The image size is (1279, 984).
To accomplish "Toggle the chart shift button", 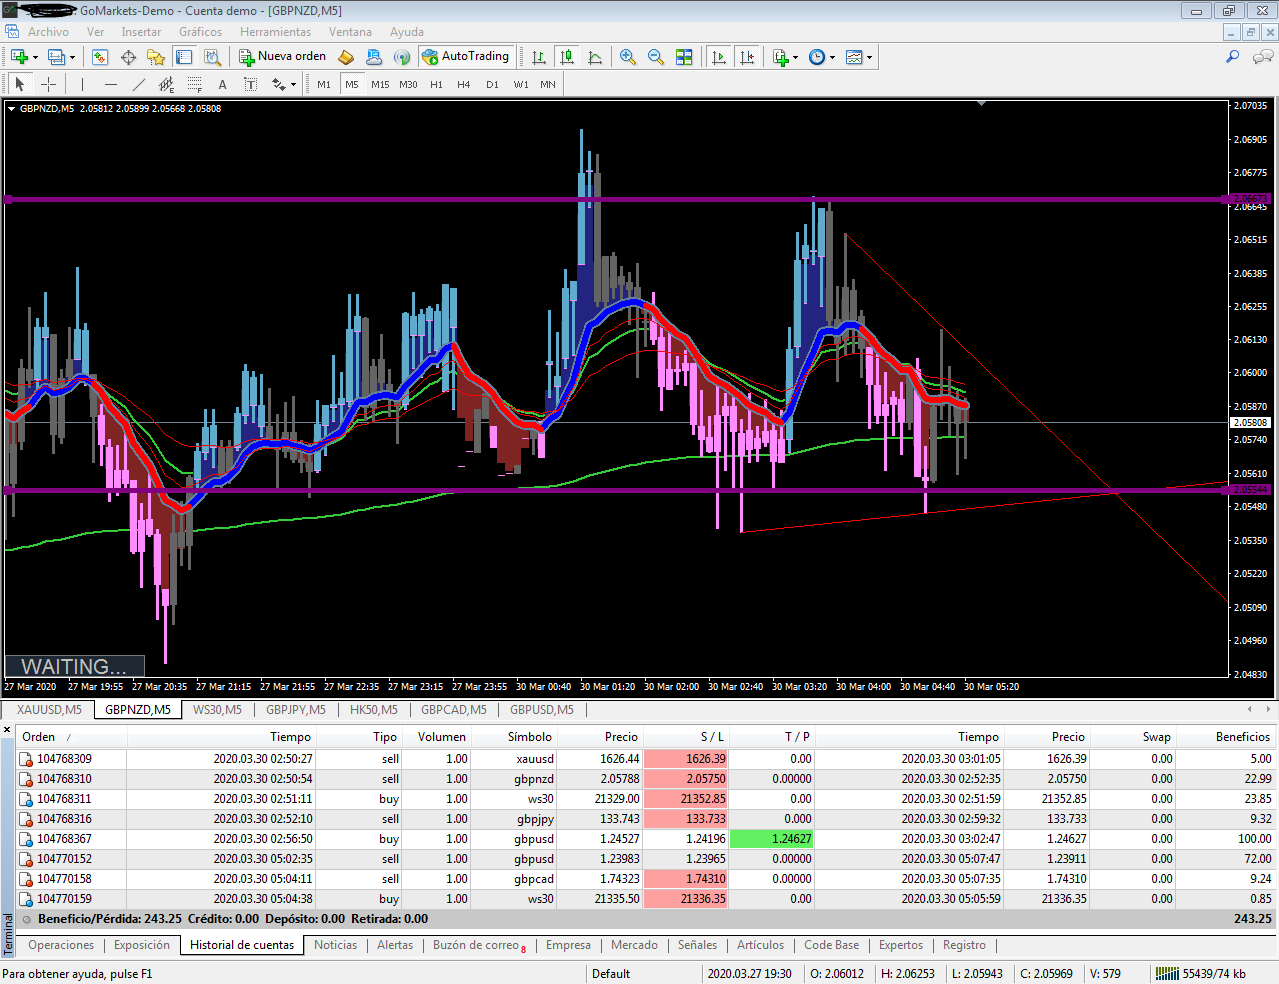I will tap(747, 57).
